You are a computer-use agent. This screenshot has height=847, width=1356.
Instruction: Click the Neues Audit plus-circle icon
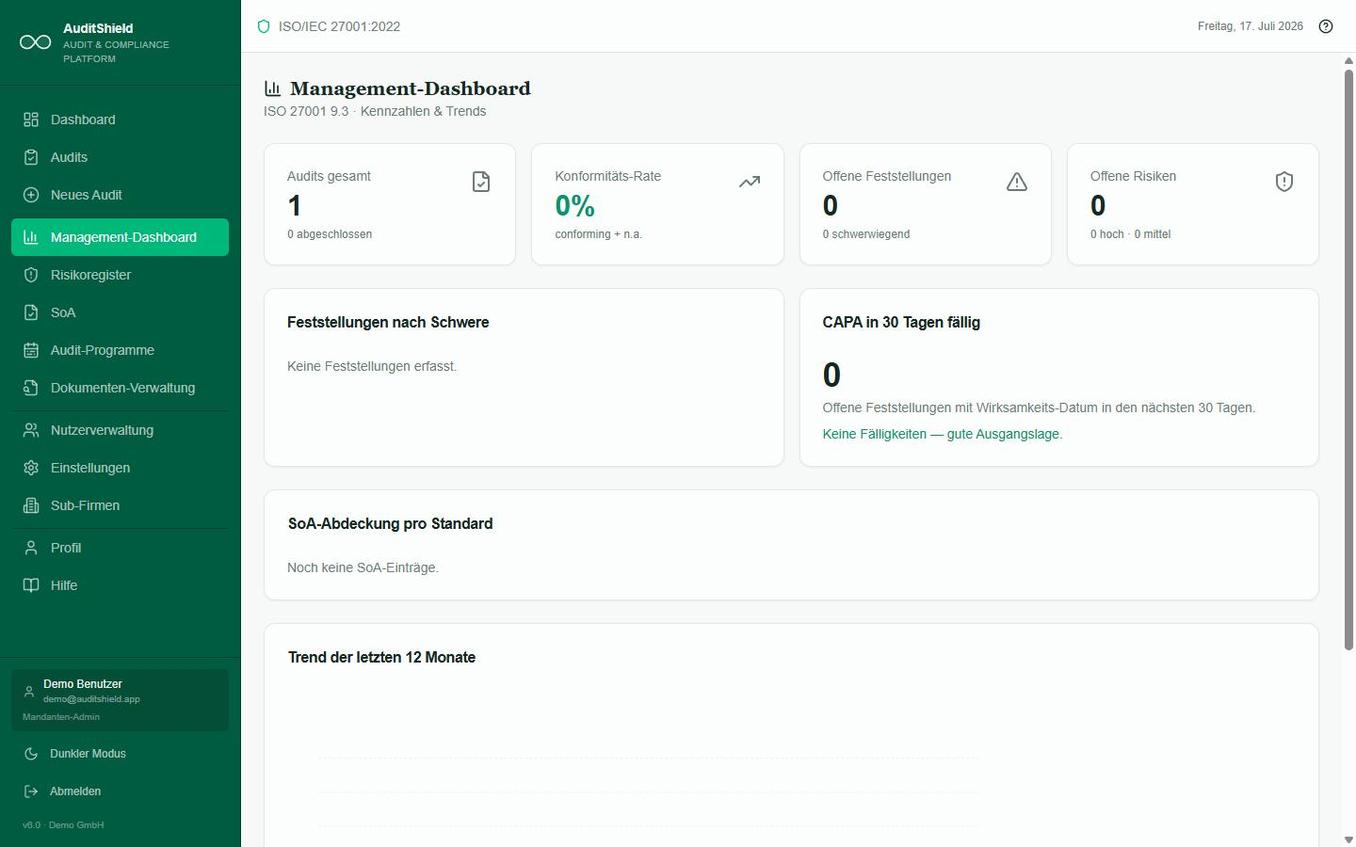coord(31,195)
